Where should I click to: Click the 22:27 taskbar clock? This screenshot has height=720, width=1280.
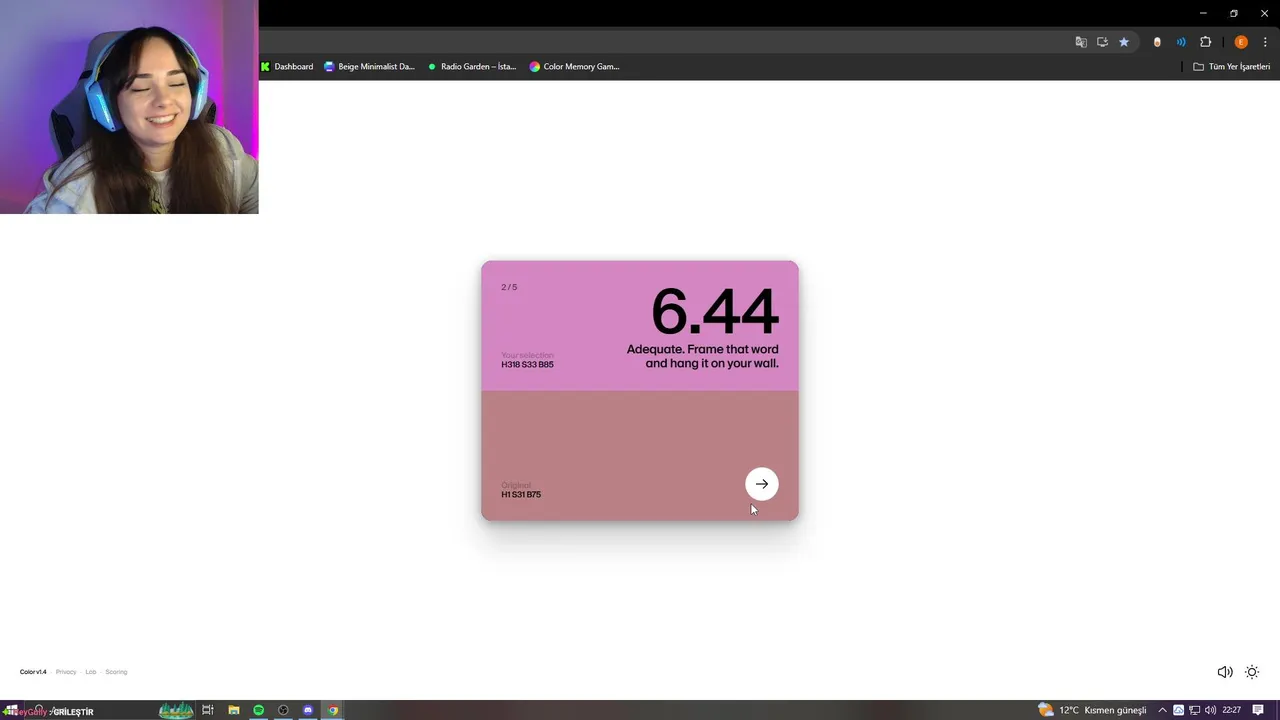[x=1231, y=710]
